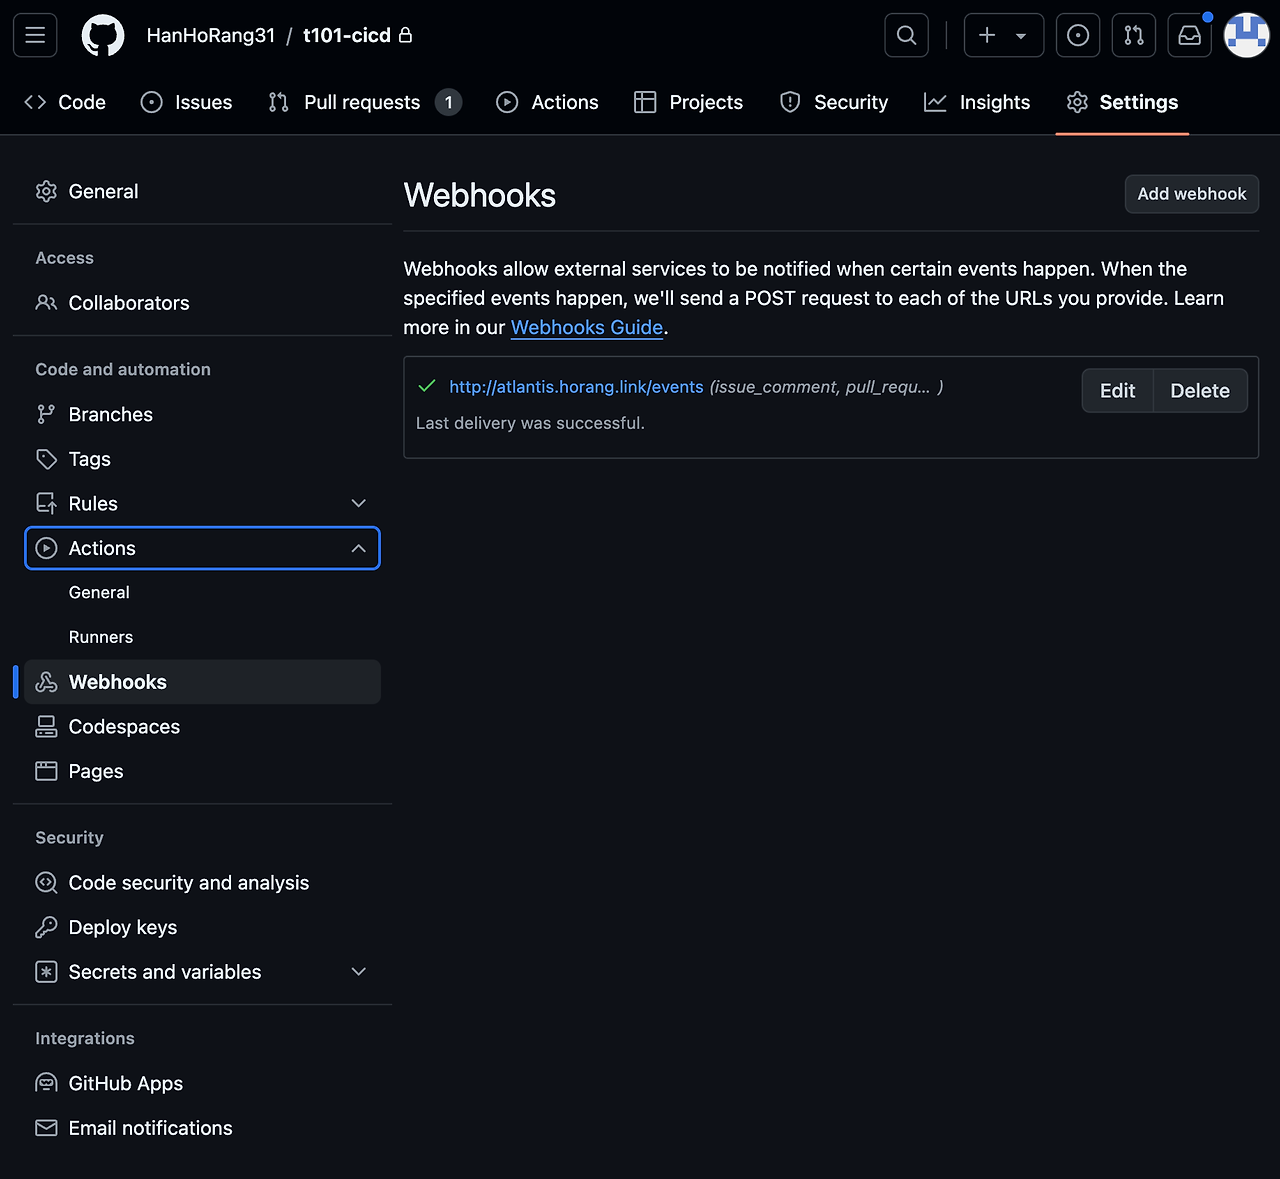
Task: Click the Actions sidebar section
Action: (x=202, y=548)
